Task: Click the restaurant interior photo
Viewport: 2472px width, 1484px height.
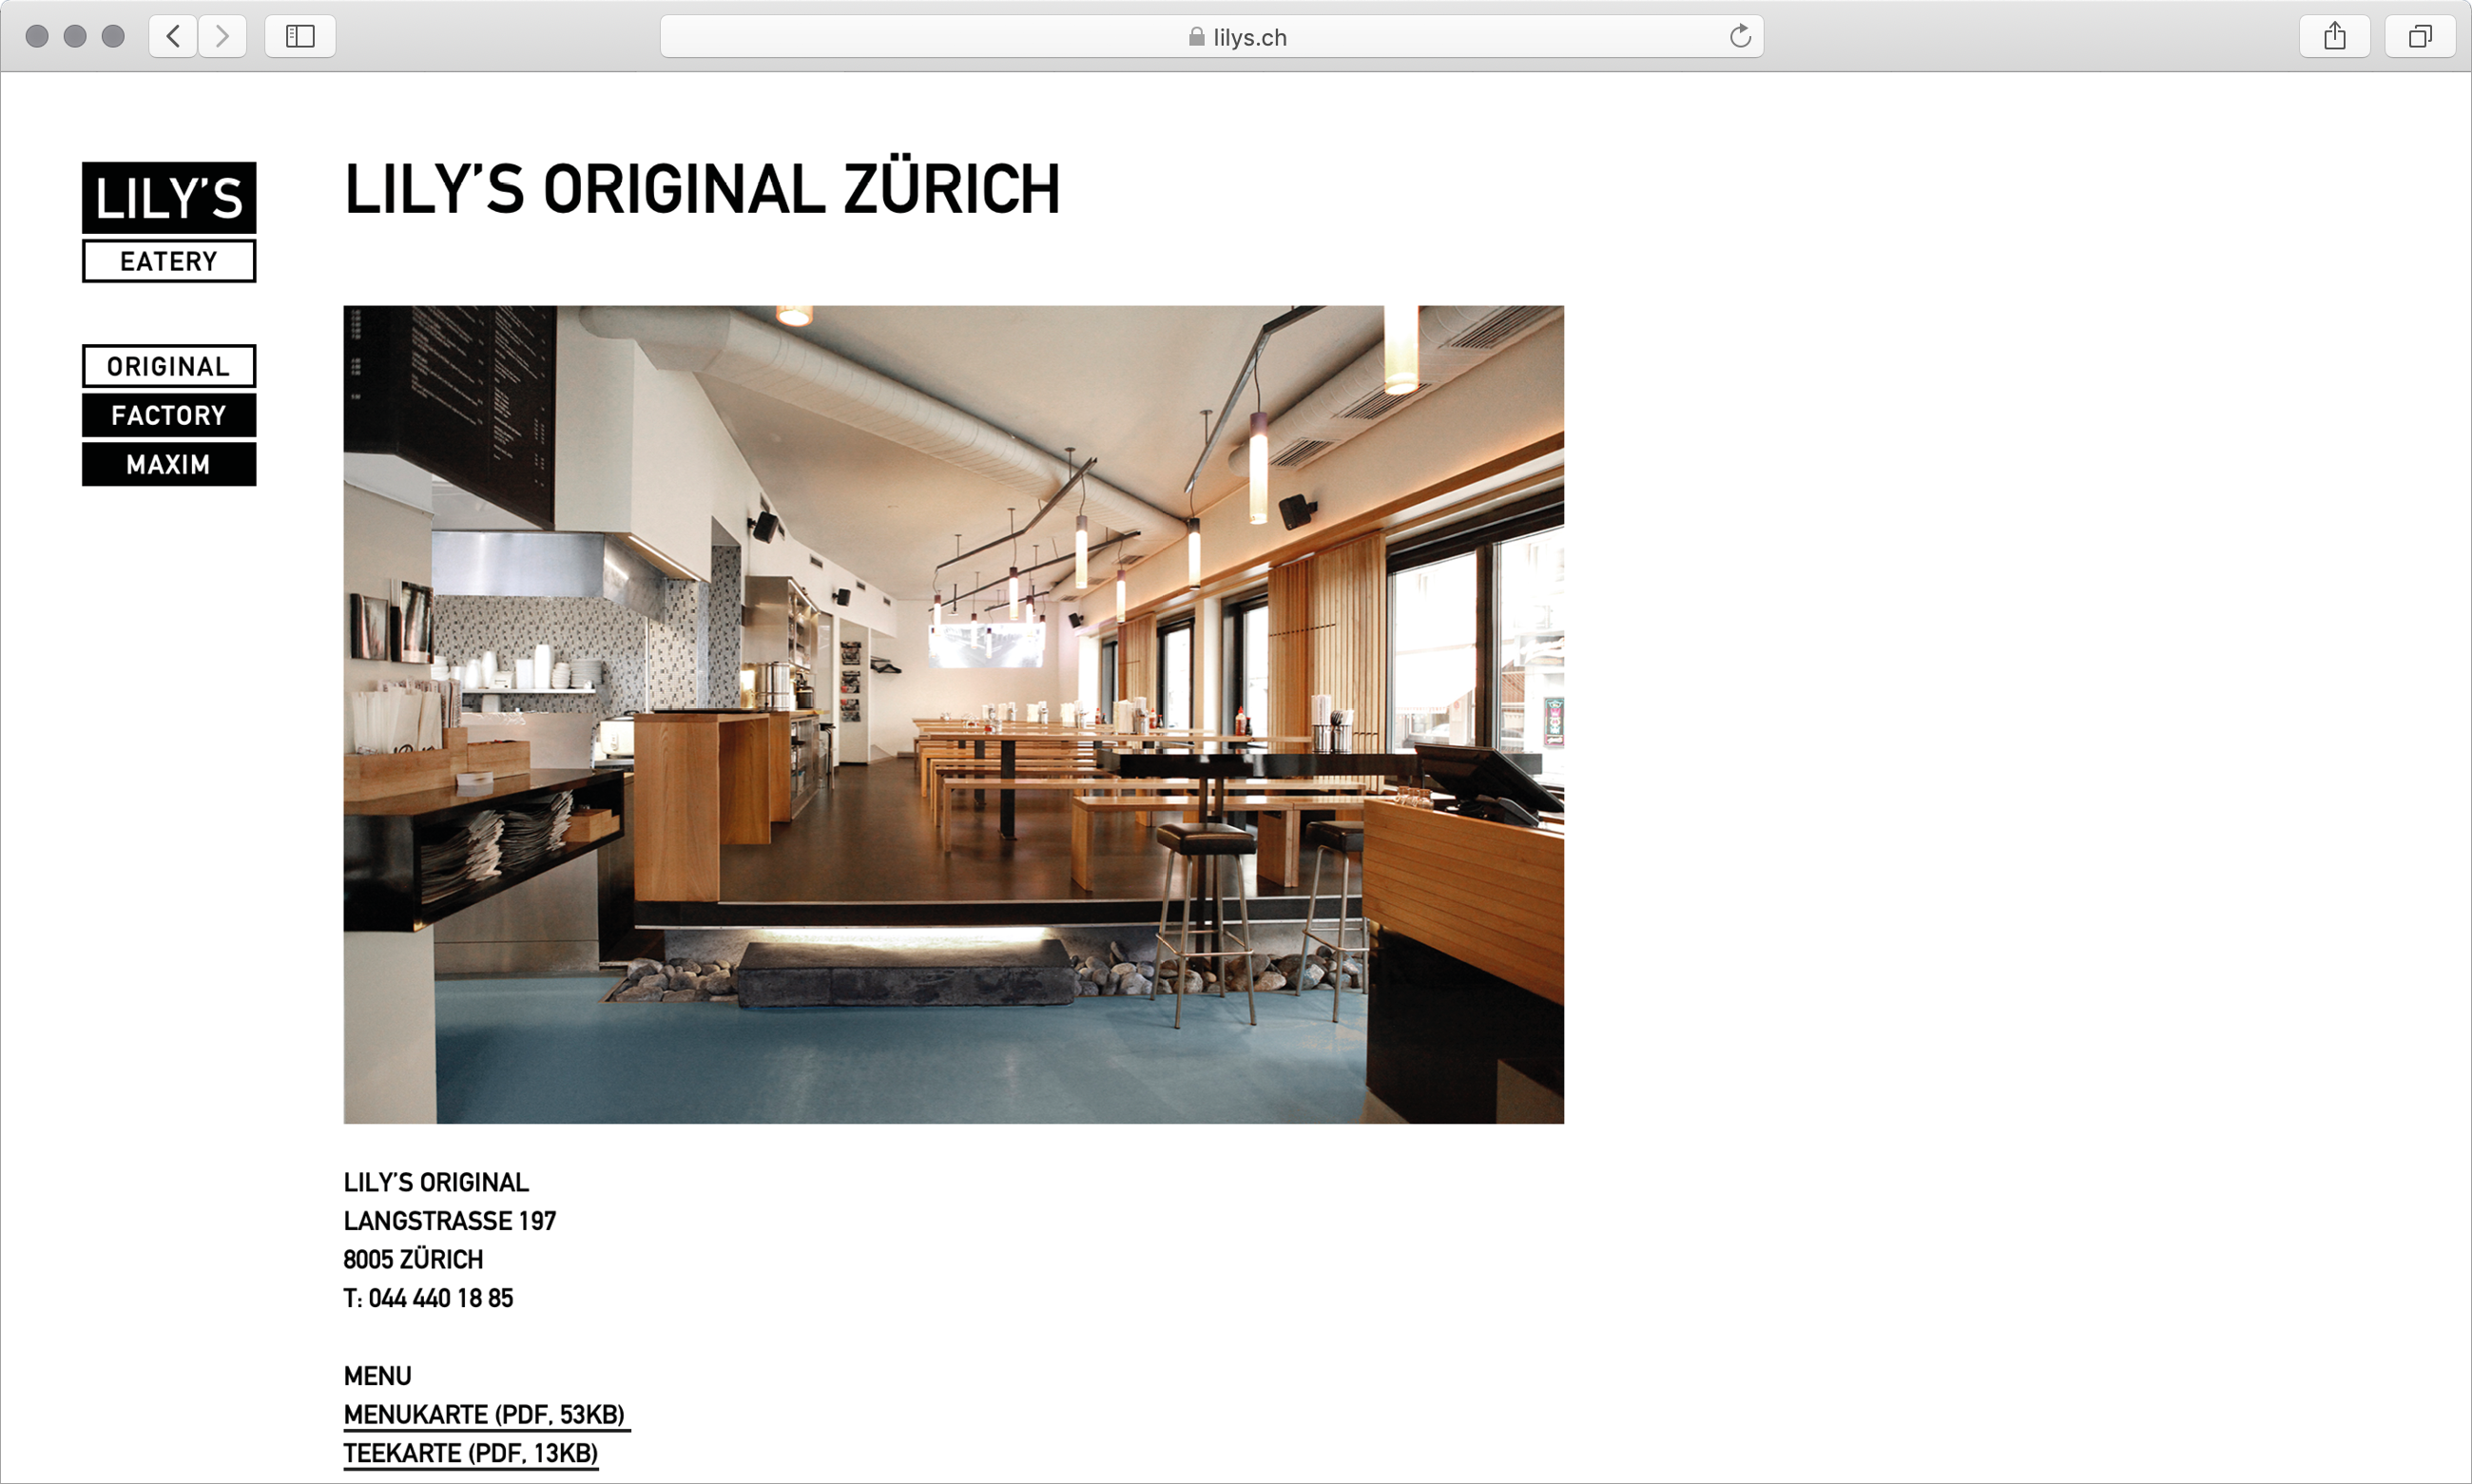Action: [953, 714]
